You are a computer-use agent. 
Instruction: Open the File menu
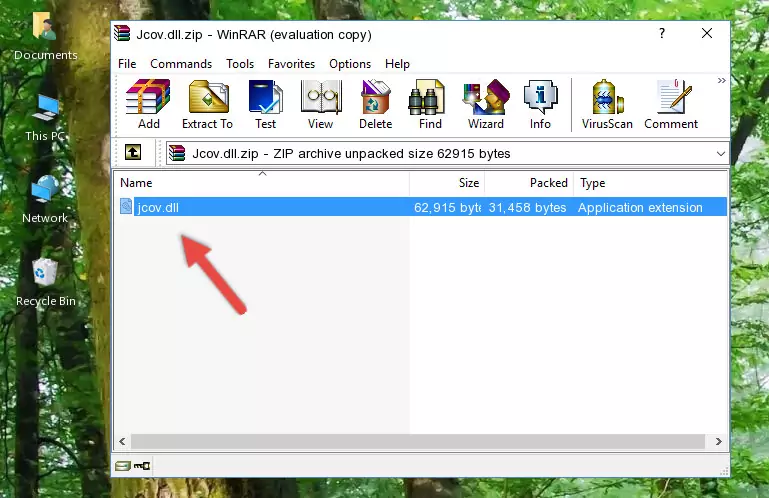(x=127, y=64)
